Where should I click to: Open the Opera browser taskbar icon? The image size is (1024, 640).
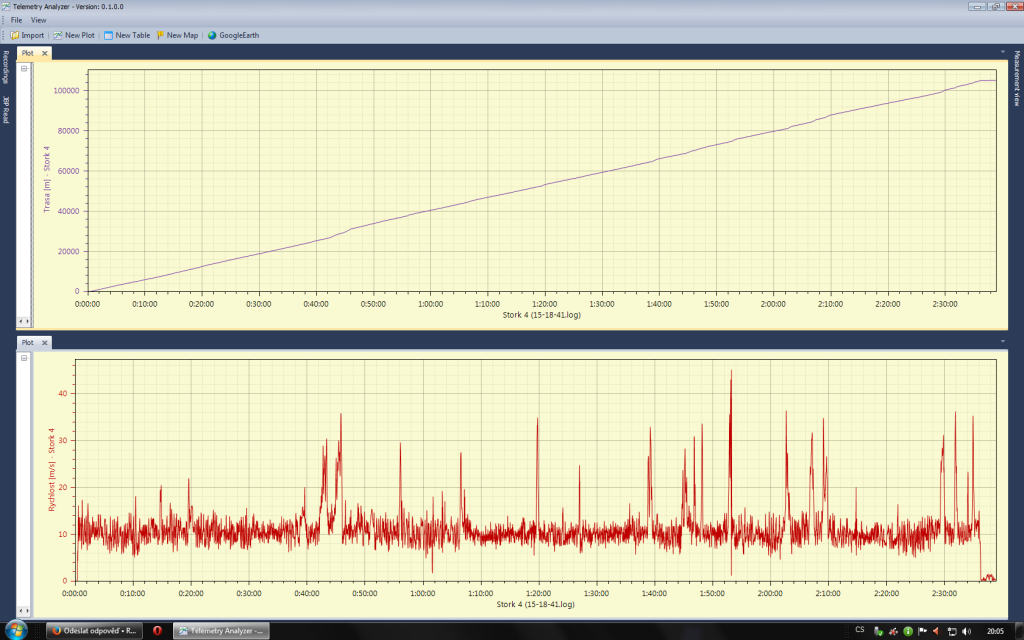[157, 631]
